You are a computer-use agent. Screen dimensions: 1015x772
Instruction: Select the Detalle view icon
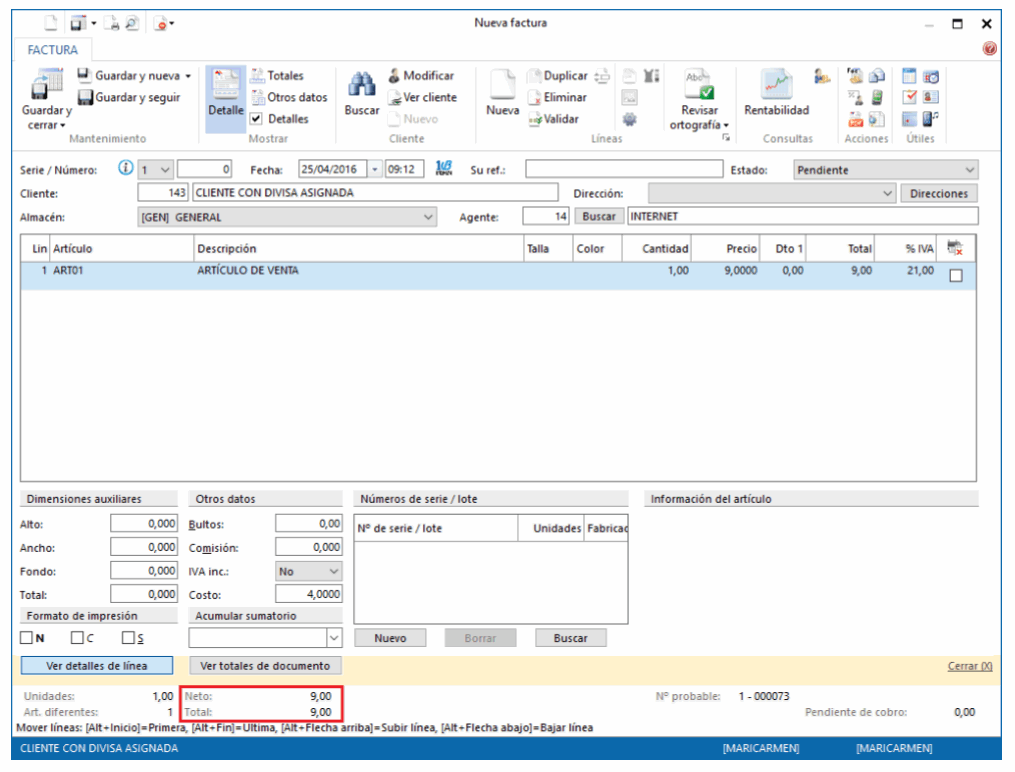pyautogui.click(x=227, y=90)
